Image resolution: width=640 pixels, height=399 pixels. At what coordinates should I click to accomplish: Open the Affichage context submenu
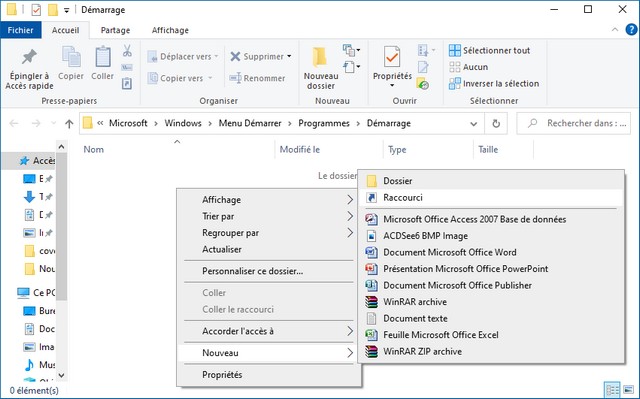click(x=269, y=200)
